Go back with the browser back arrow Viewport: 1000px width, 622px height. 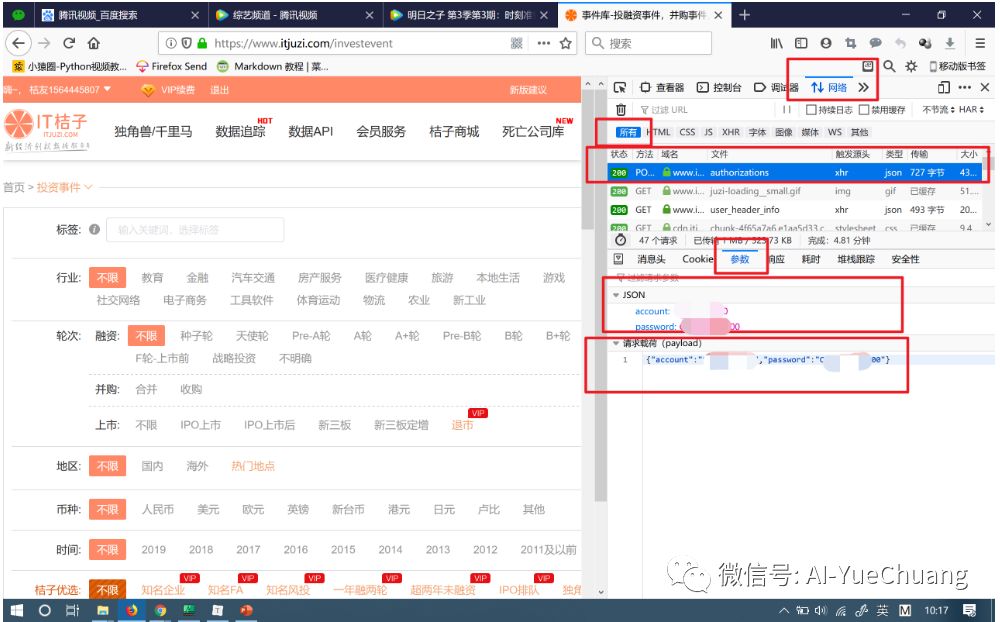[18, 43]
